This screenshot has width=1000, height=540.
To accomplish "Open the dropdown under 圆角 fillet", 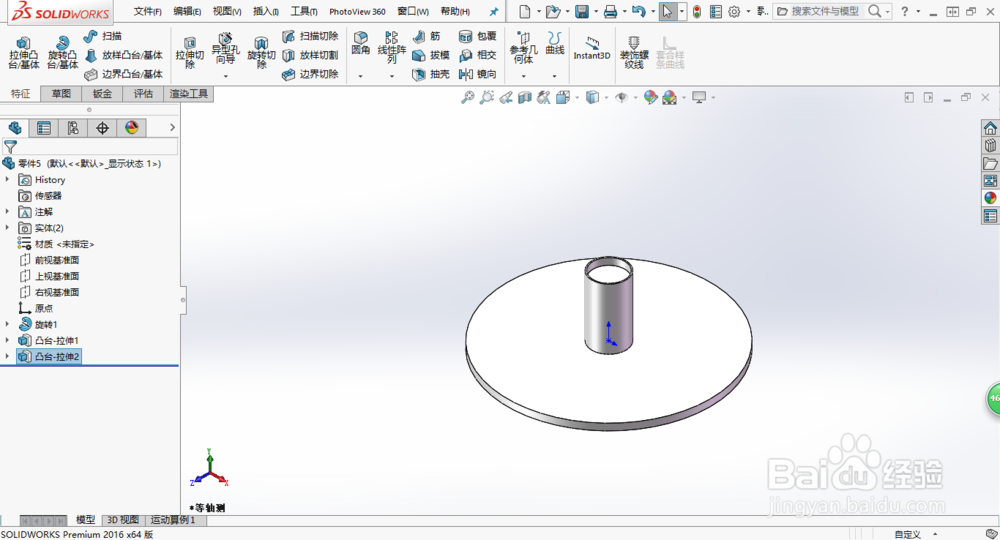I will [360, 77].
